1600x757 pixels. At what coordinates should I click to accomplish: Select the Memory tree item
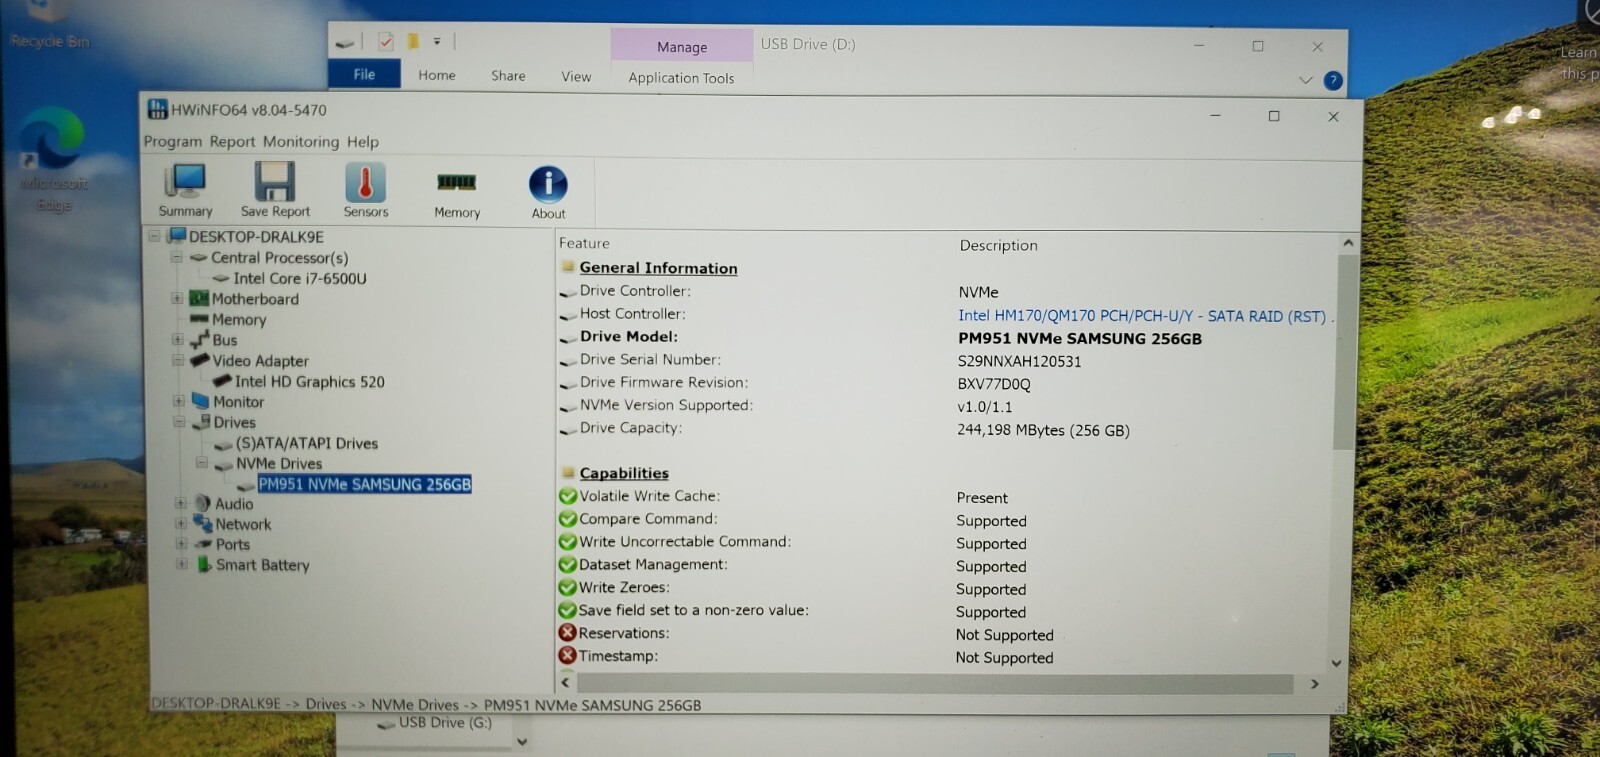tap(239, 320)
